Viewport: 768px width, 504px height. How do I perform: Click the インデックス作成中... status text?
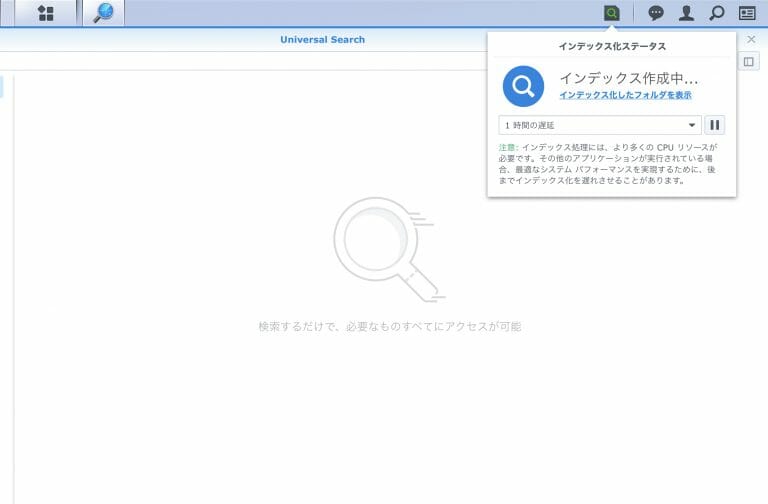pos(629,78)
